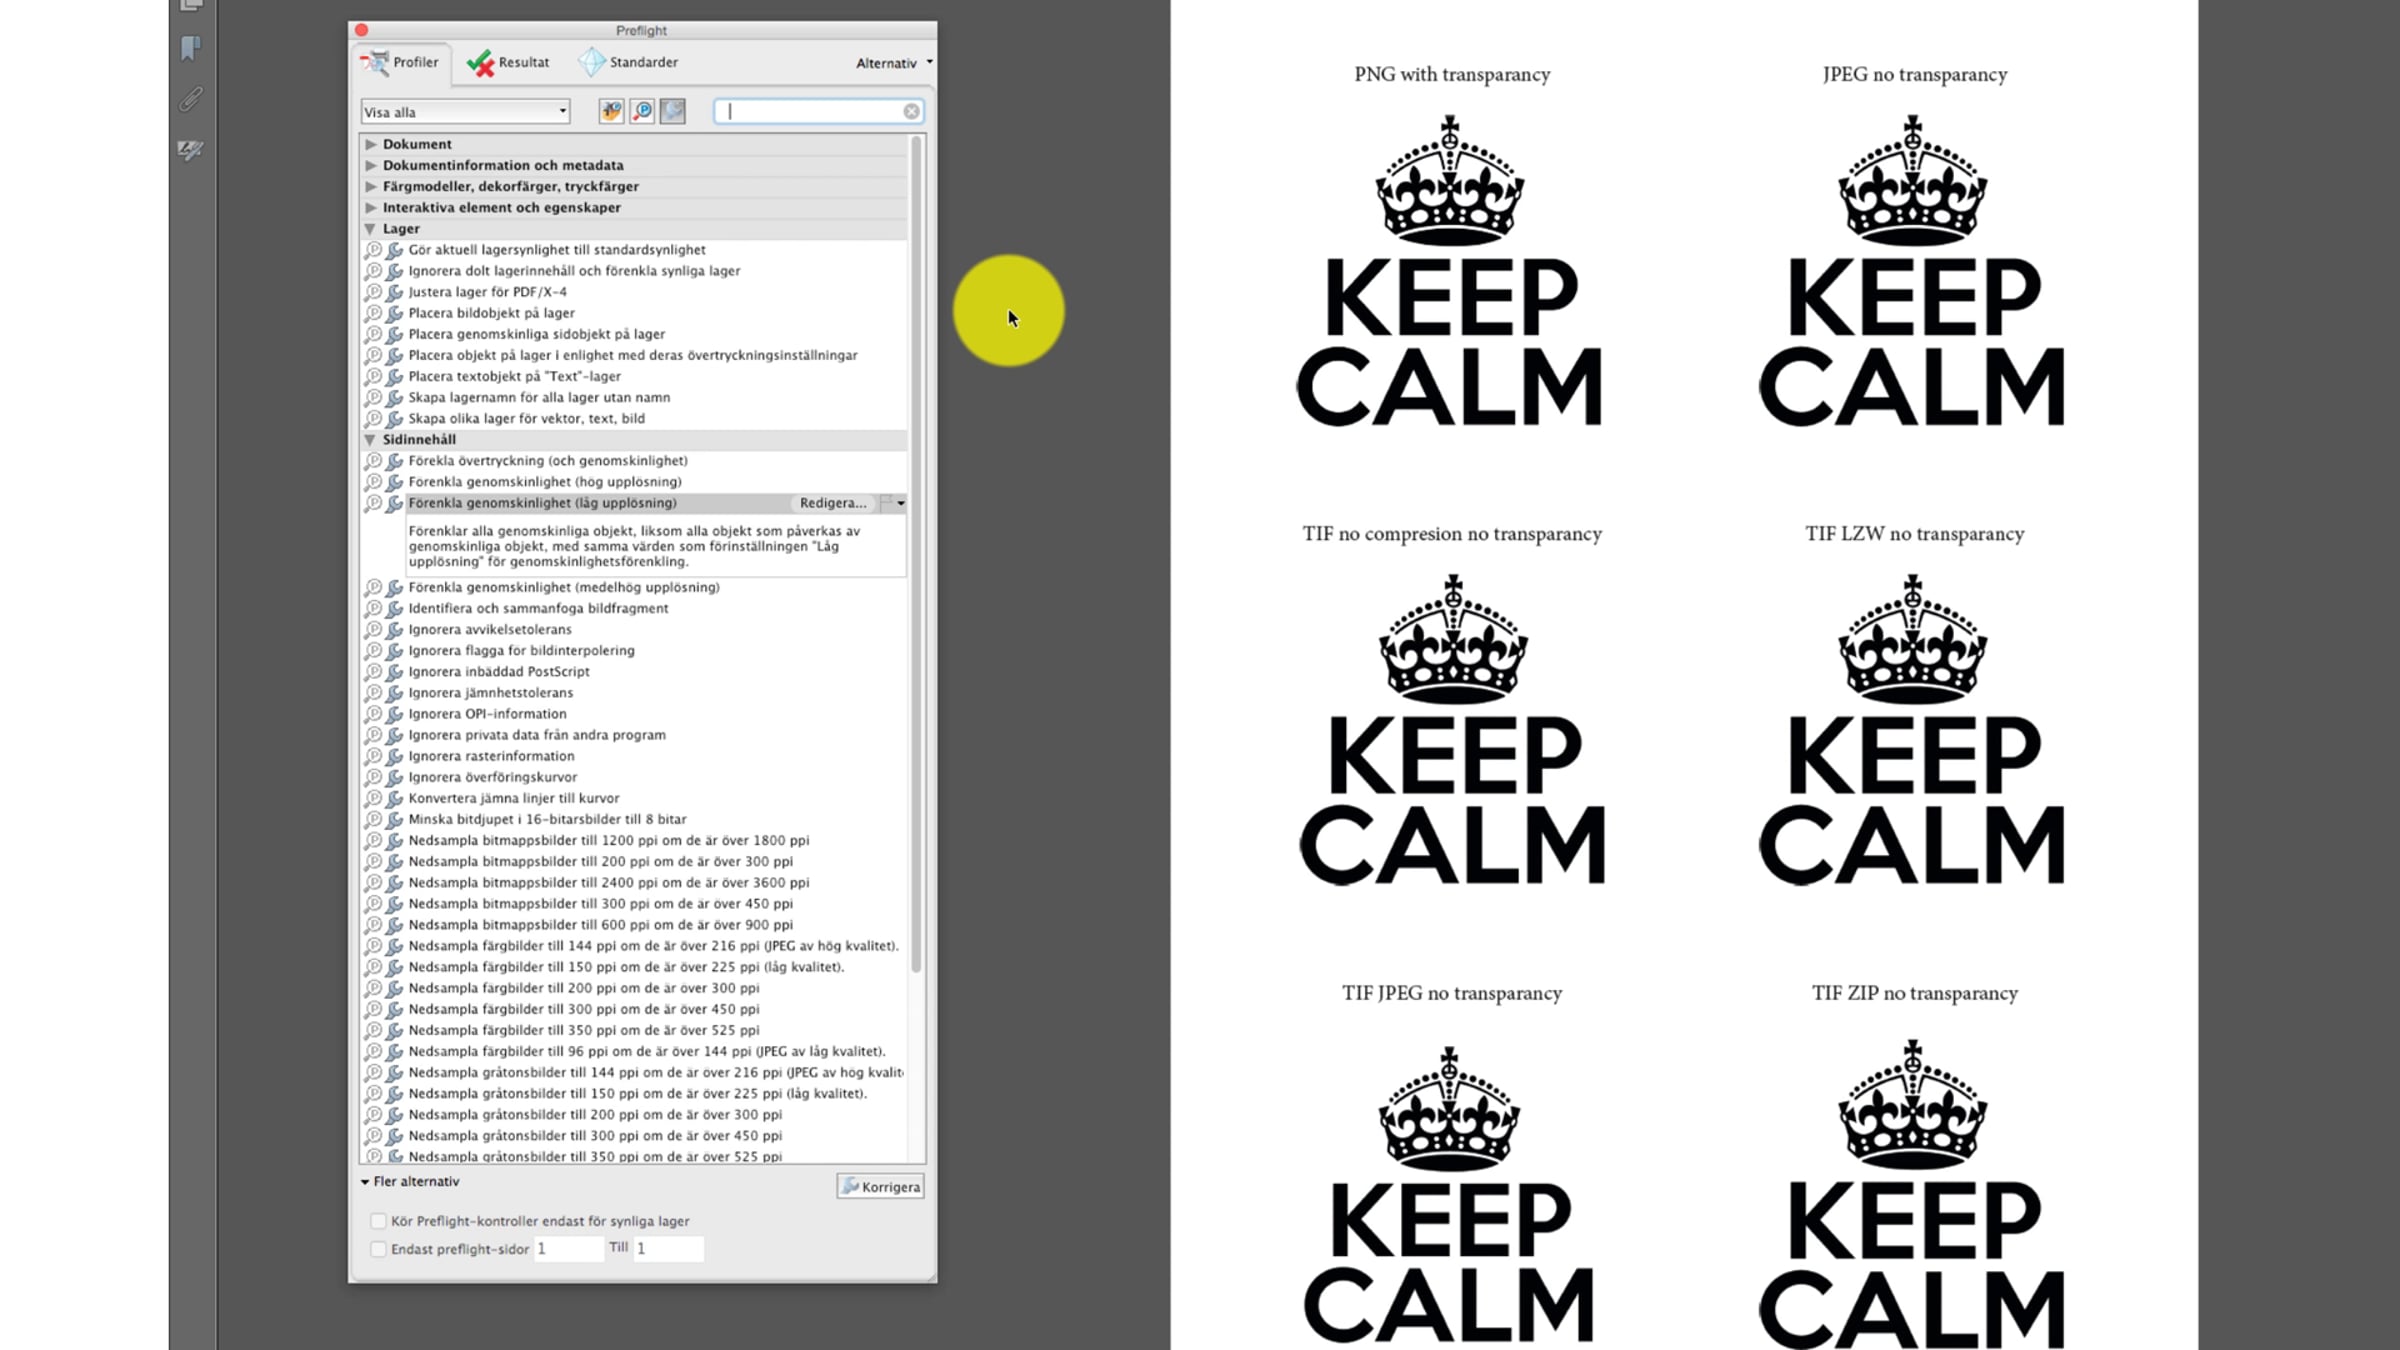Select 'Nedsampla färgbilder till 200 ppi' fixup
The width and height of the screenshot is (2400, 1350).
[584, 988]
